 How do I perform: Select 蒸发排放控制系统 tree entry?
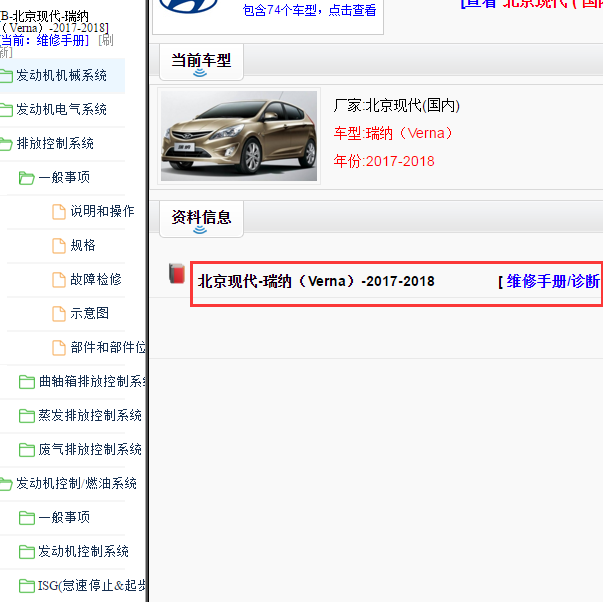(90, 415)
